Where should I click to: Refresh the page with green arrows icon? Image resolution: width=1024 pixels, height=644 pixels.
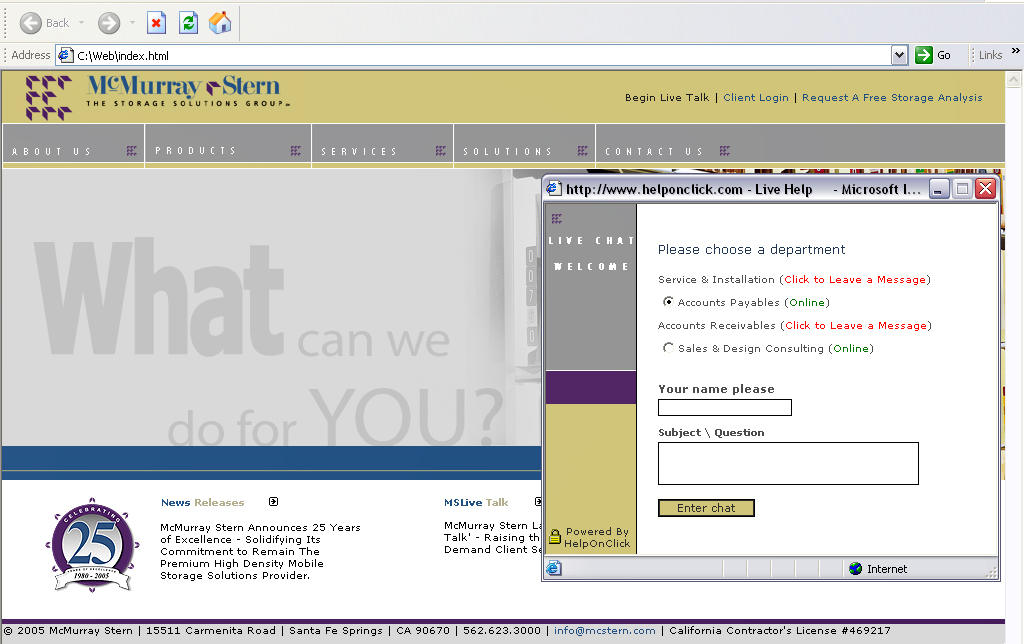coord(188,23)
